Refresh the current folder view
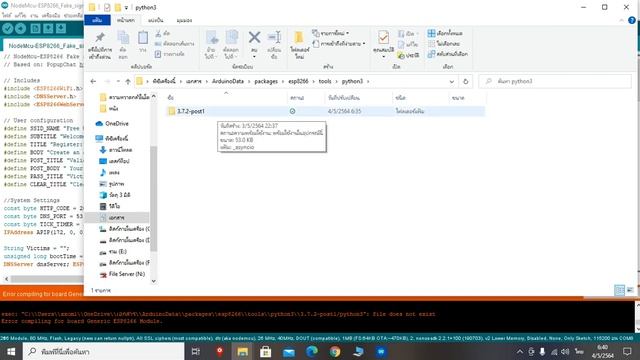The height and width of the screenshot is (360, 640). pyautogui.click(x=465, y=82)
